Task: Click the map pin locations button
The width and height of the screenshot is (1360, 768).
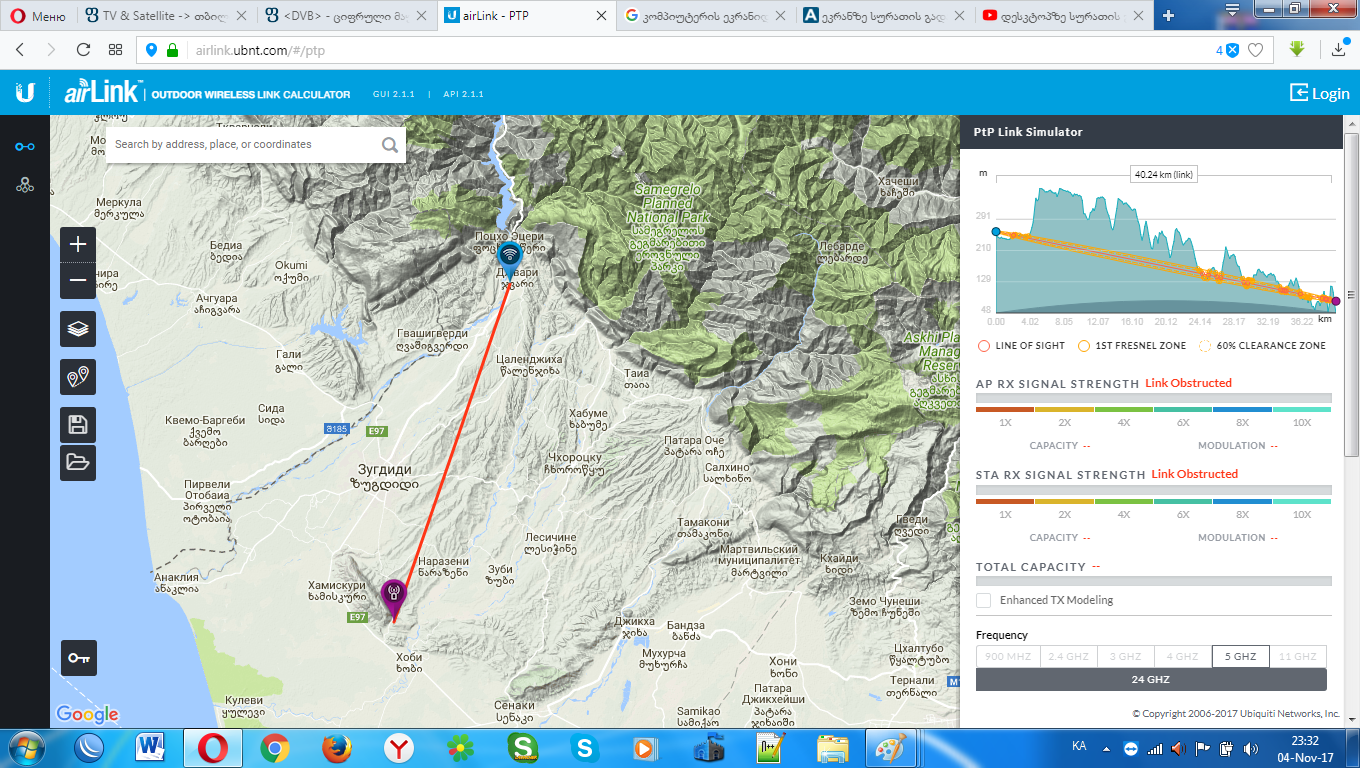Action: pos(78,377)
